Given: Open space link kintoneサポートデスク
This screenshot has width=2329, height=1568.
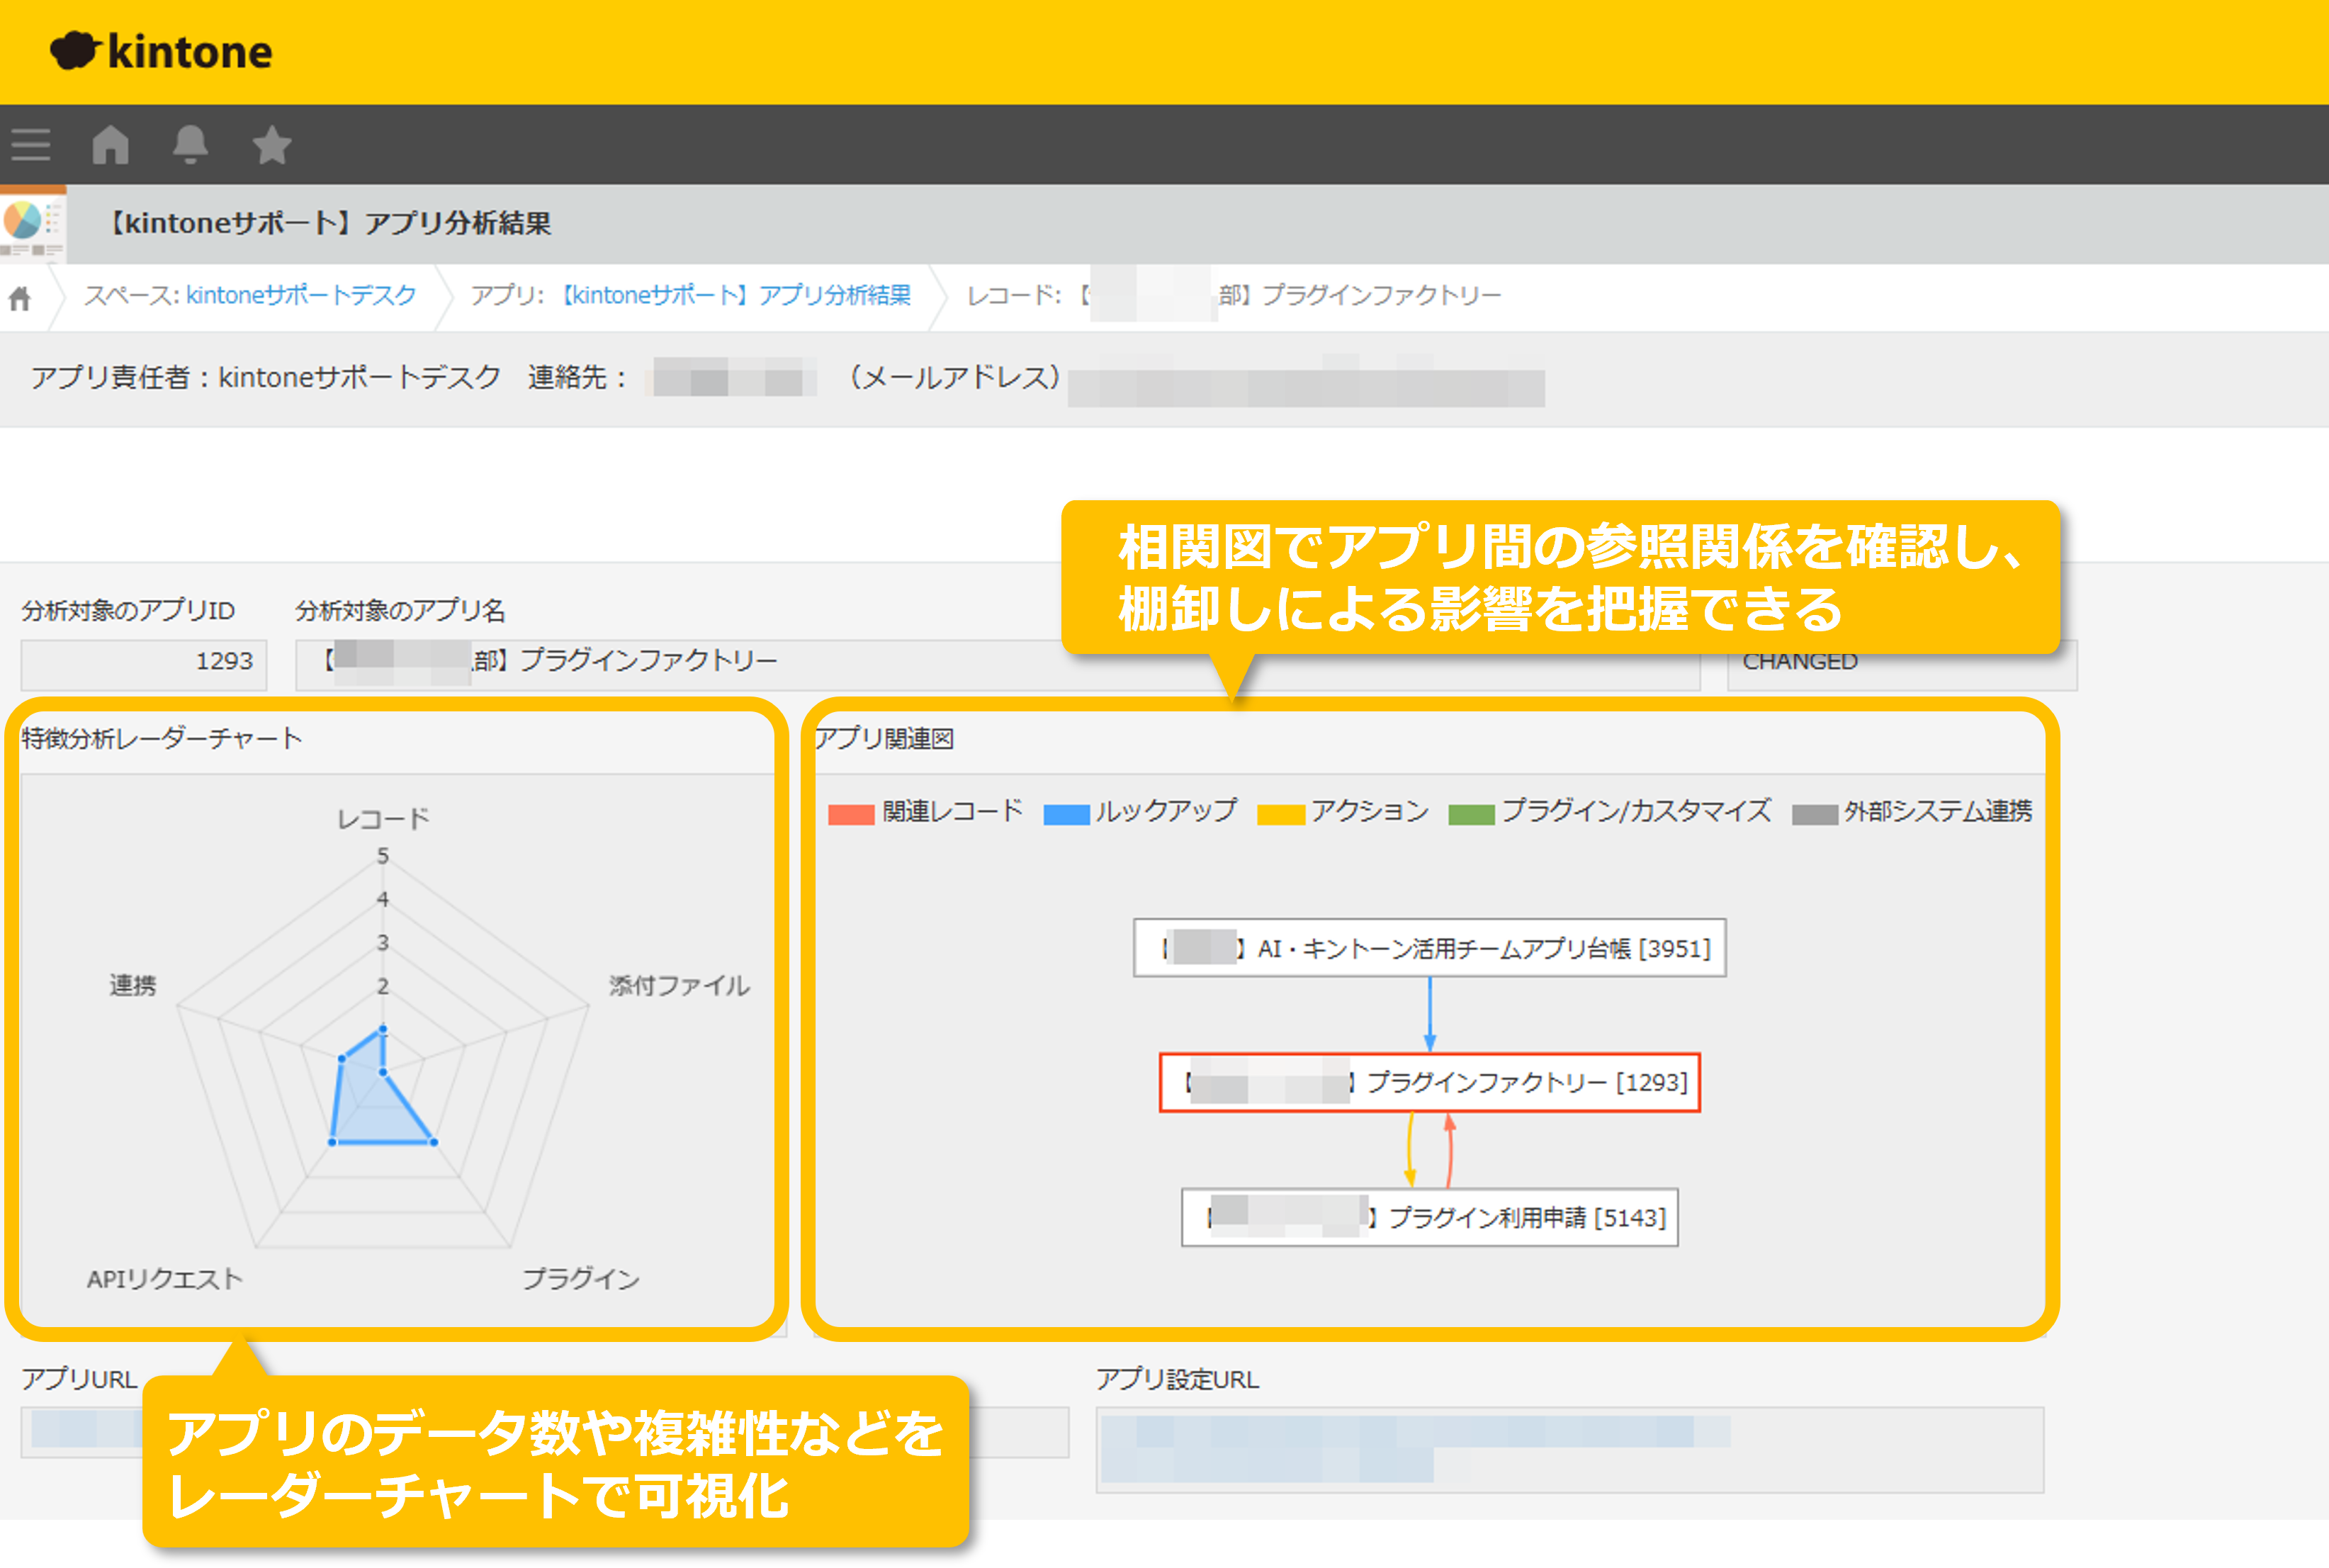Looking at the screenshot, I should [301, 295].
